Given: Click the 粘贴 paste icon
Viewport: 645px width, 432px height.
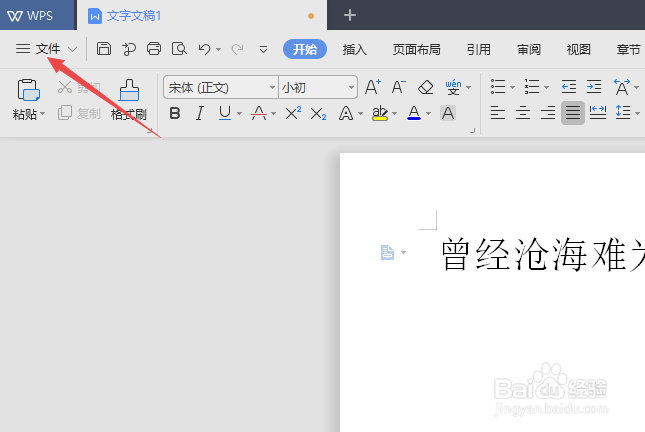Looking at the screenshot, I should point(28,90).
